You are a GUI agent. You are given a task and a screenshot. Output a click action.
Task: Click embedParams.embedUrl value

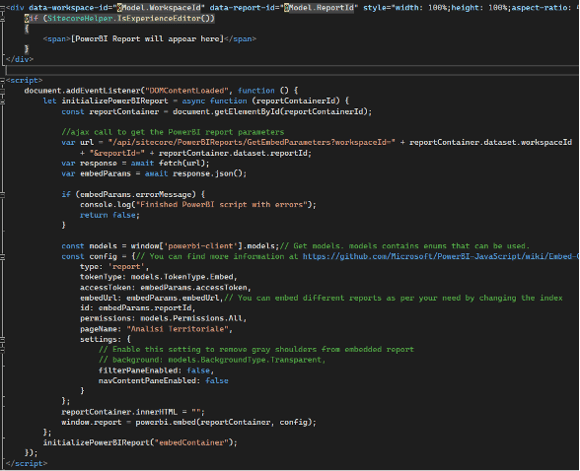(173, 298)
